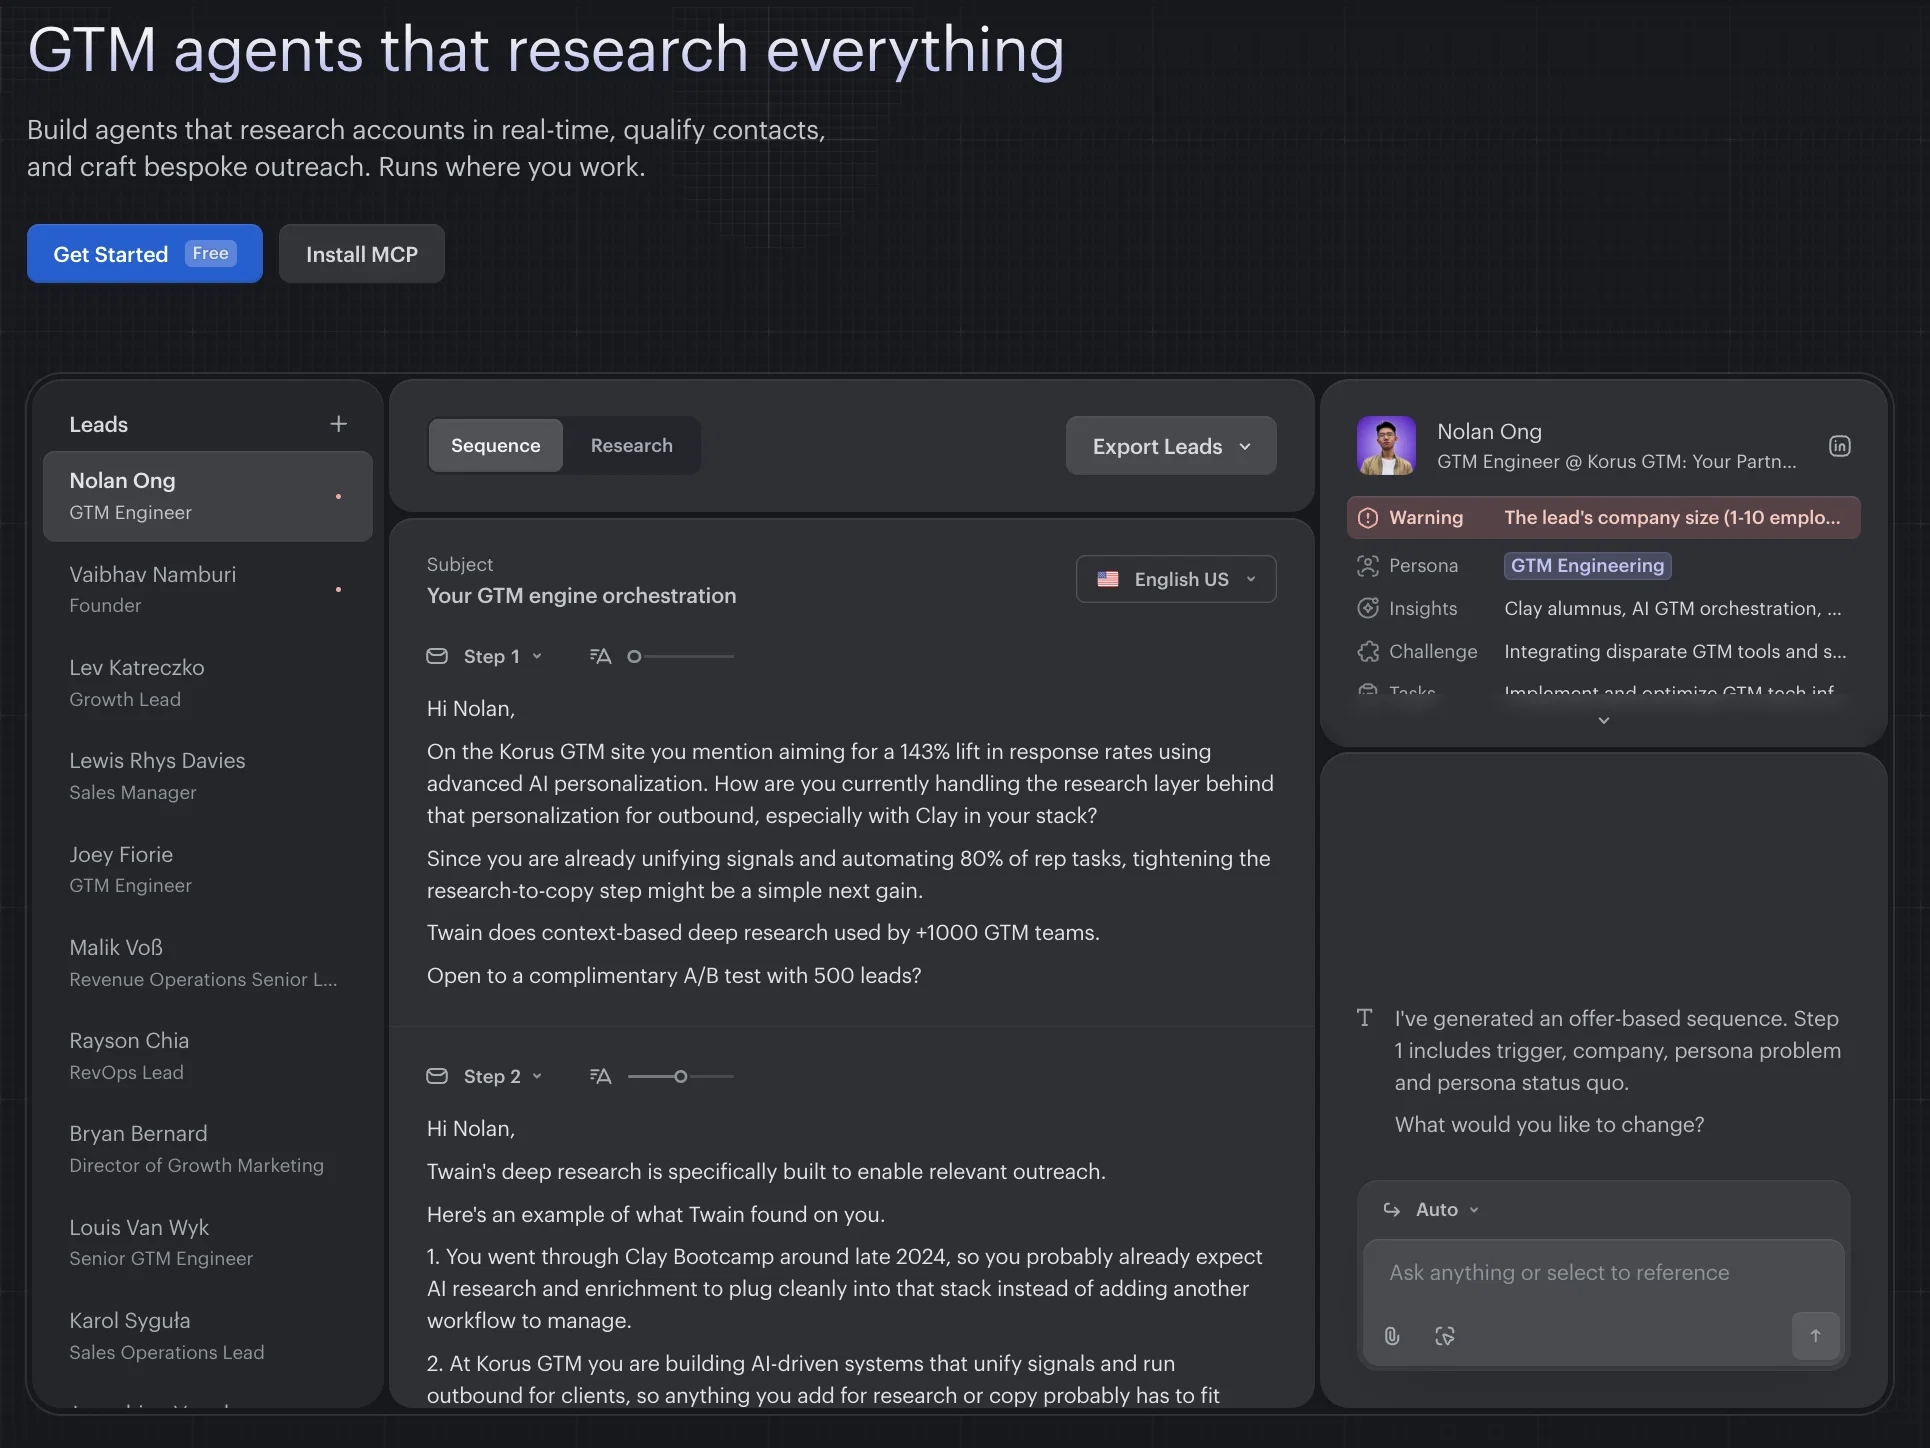Click the Warning alert icon
Image resolution: width=1930 pixels, height=1448 pixels.
click(1368, 518)
